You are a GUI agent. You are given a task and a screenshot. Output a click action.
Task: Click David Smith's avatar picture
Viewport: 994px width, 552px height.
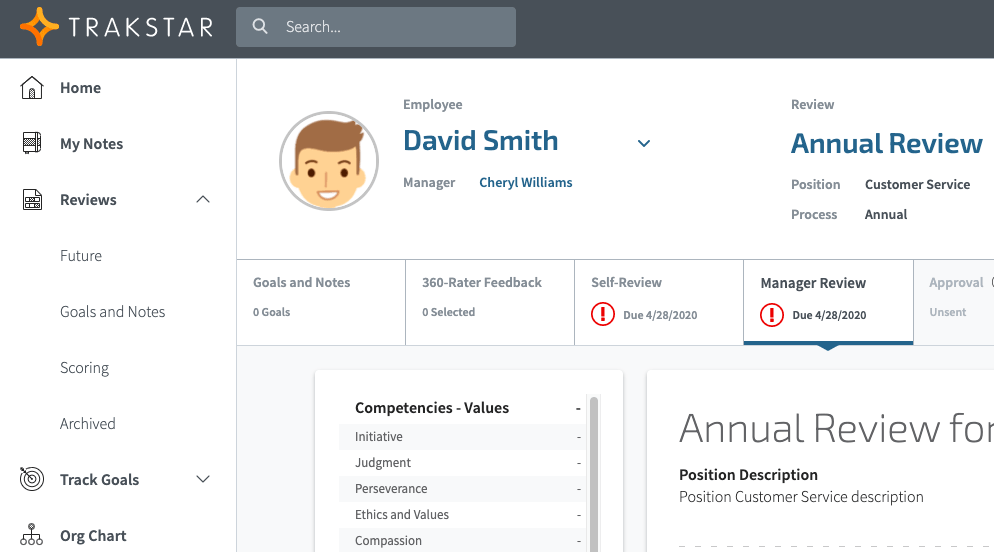329,161
